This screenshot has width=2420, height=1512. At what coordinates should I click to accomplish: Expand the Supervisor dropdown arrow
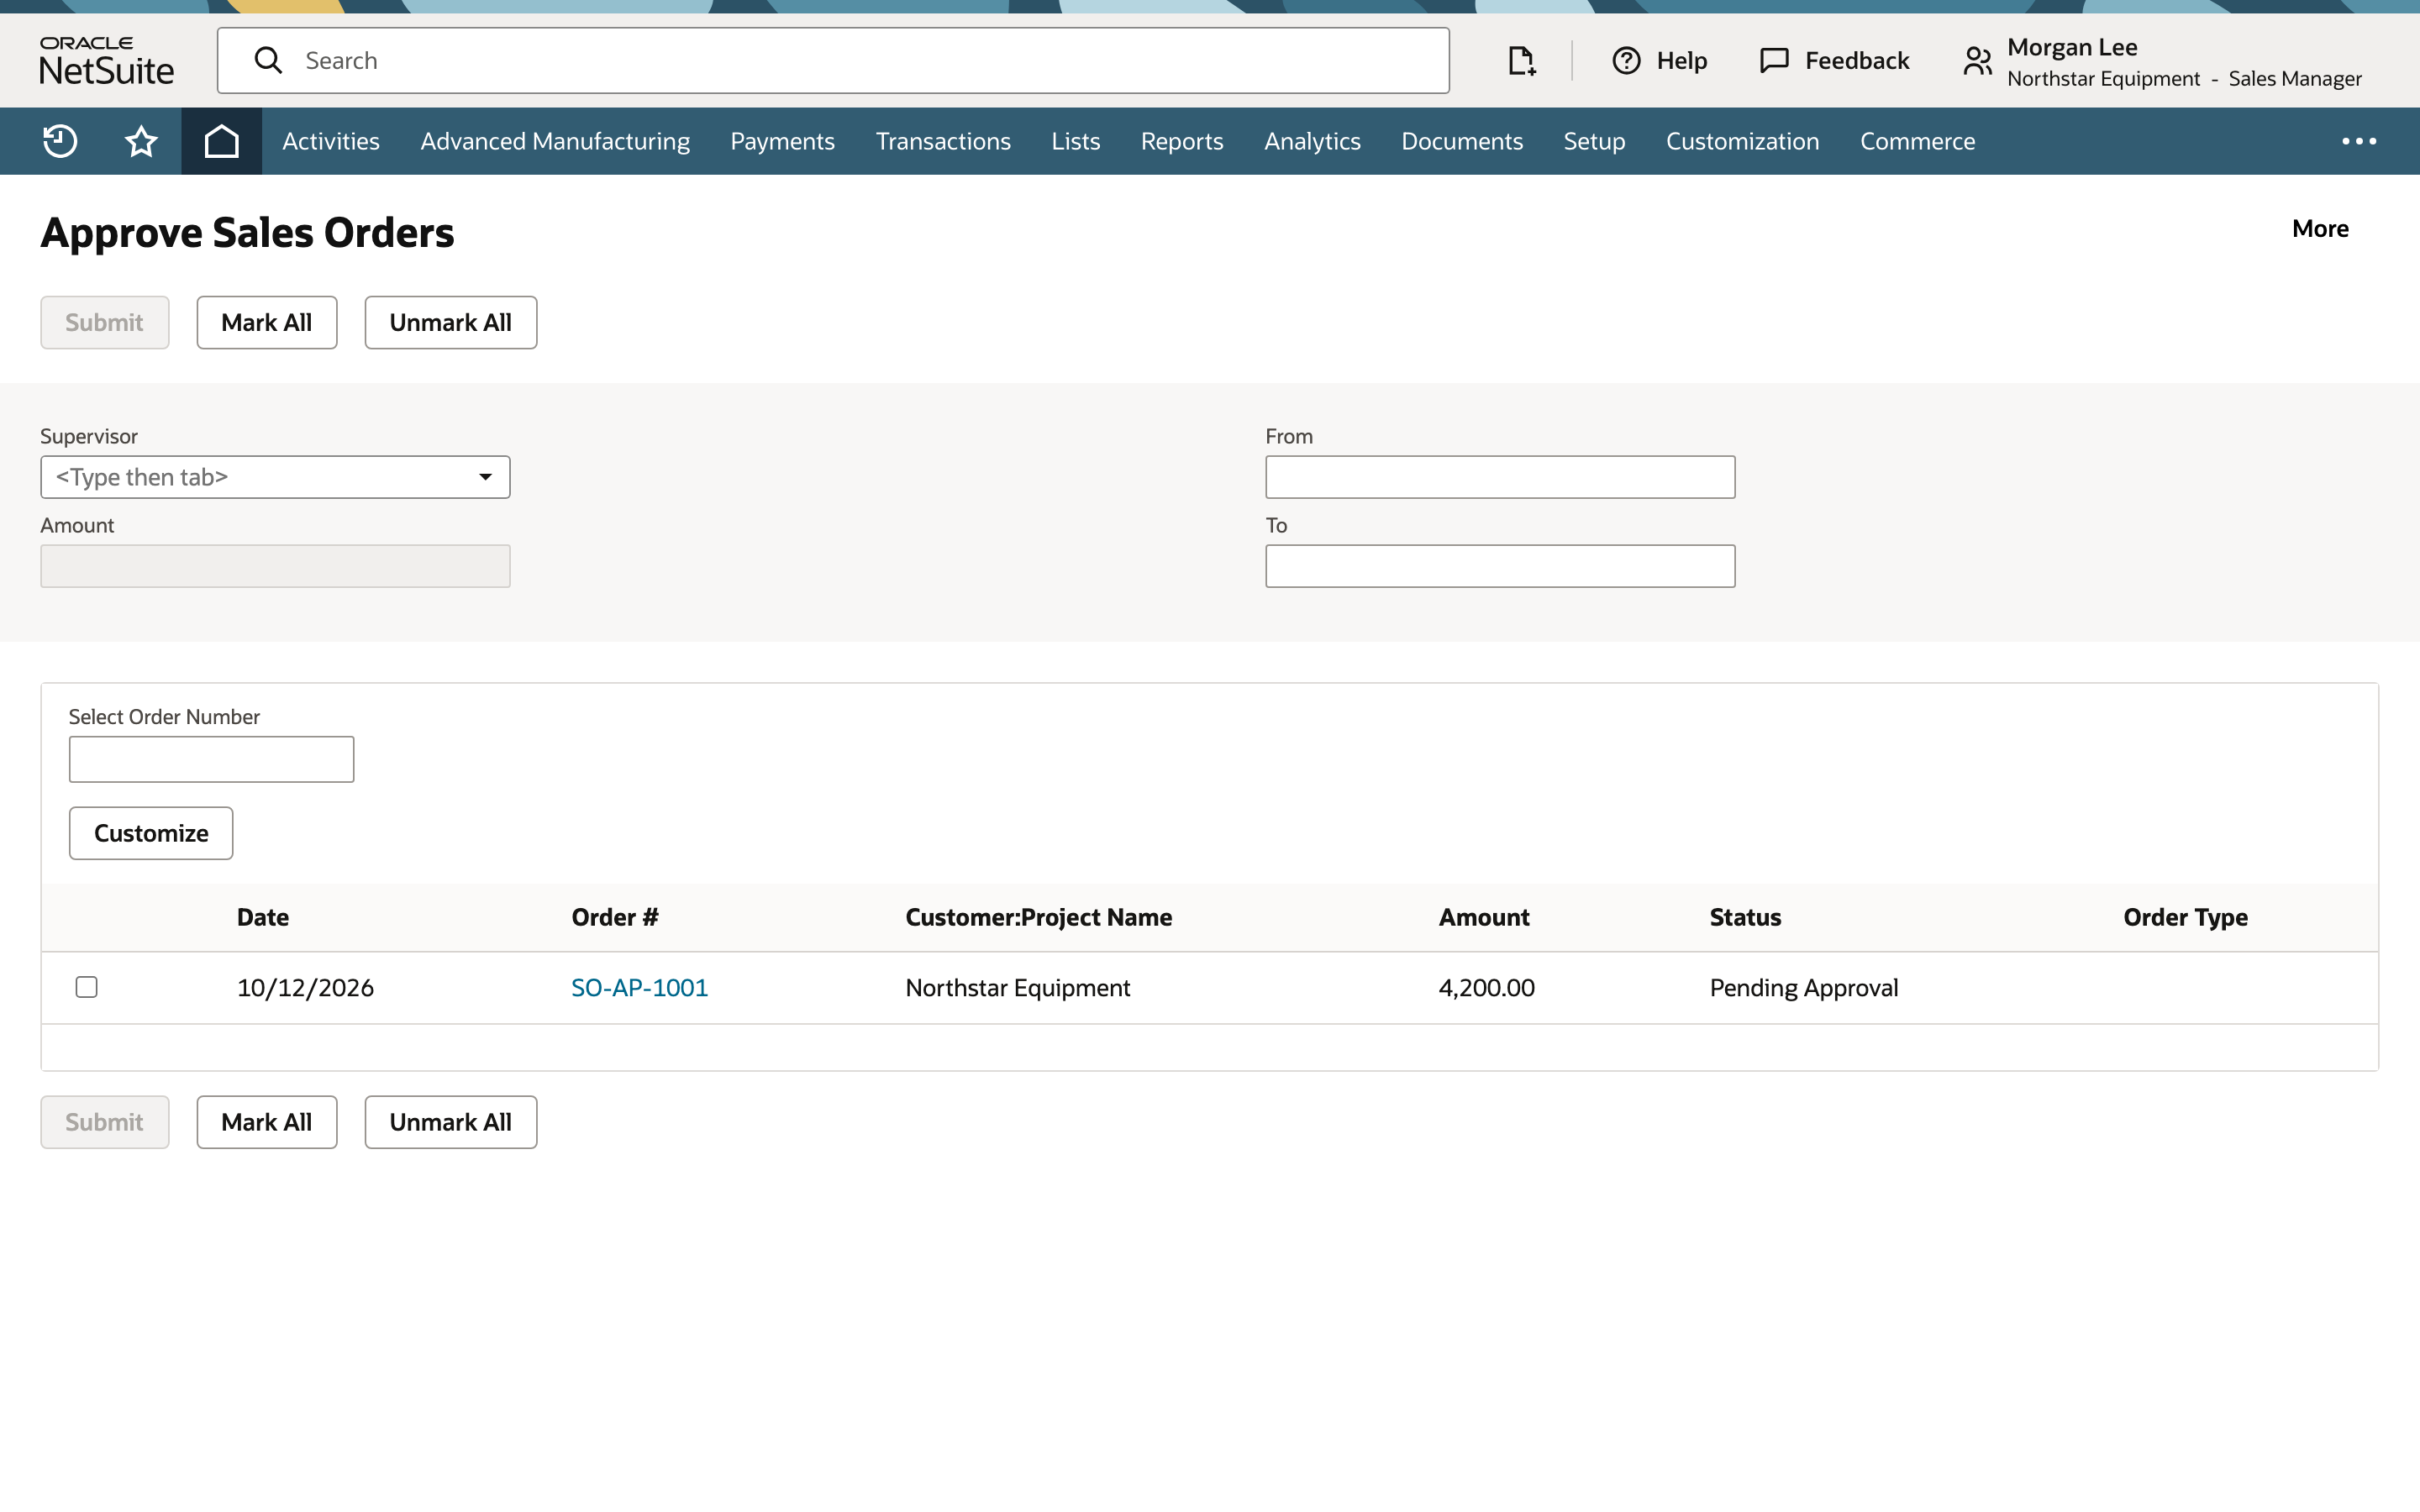tap(485, 477)
